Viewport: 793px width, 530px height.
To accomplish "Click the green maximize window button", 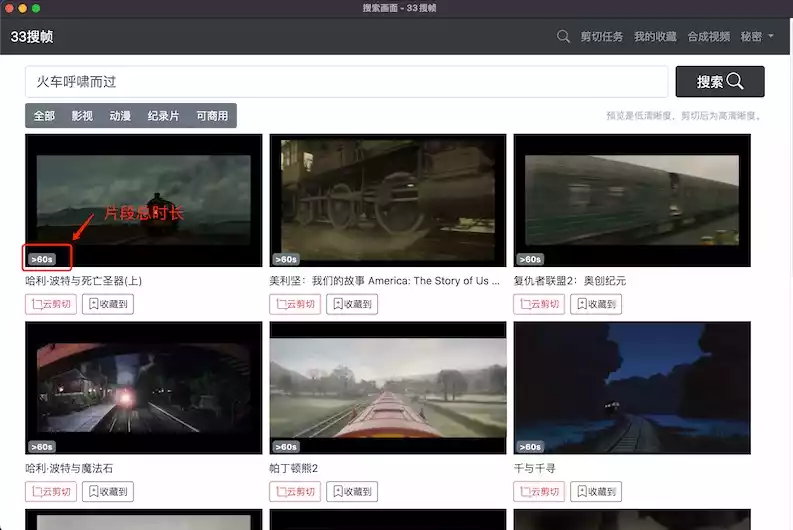I will (x=36, y=8).
